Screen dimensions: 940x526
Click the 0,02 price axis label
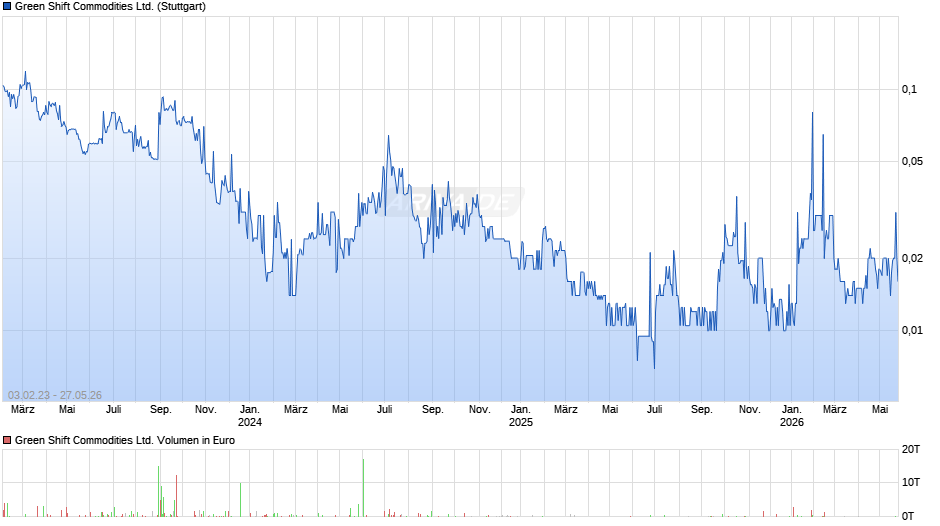pyautogui.click(x=912, y=259)
